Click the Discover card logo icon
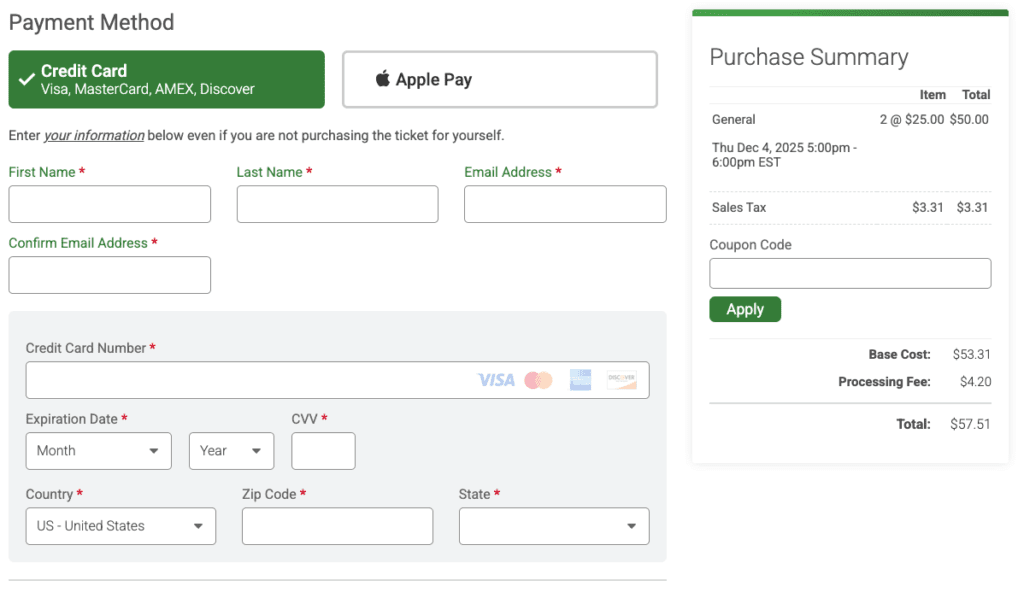The width and height of the screenshot is (1024, 592). [621, 380]
